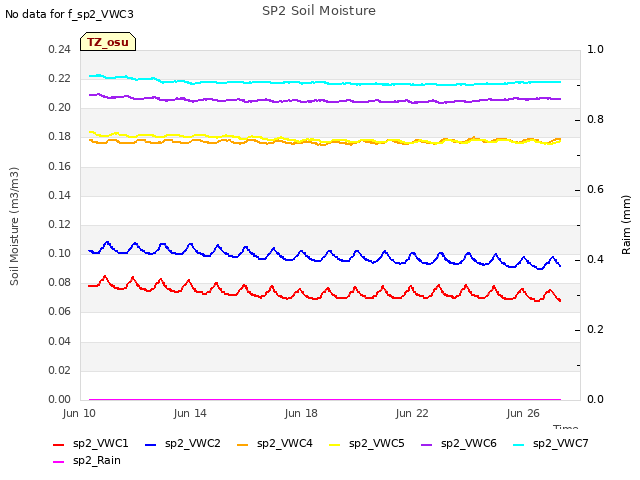
Task: Click the chart title SP2 Soil Moisture
Action: [x=319, y=11]
